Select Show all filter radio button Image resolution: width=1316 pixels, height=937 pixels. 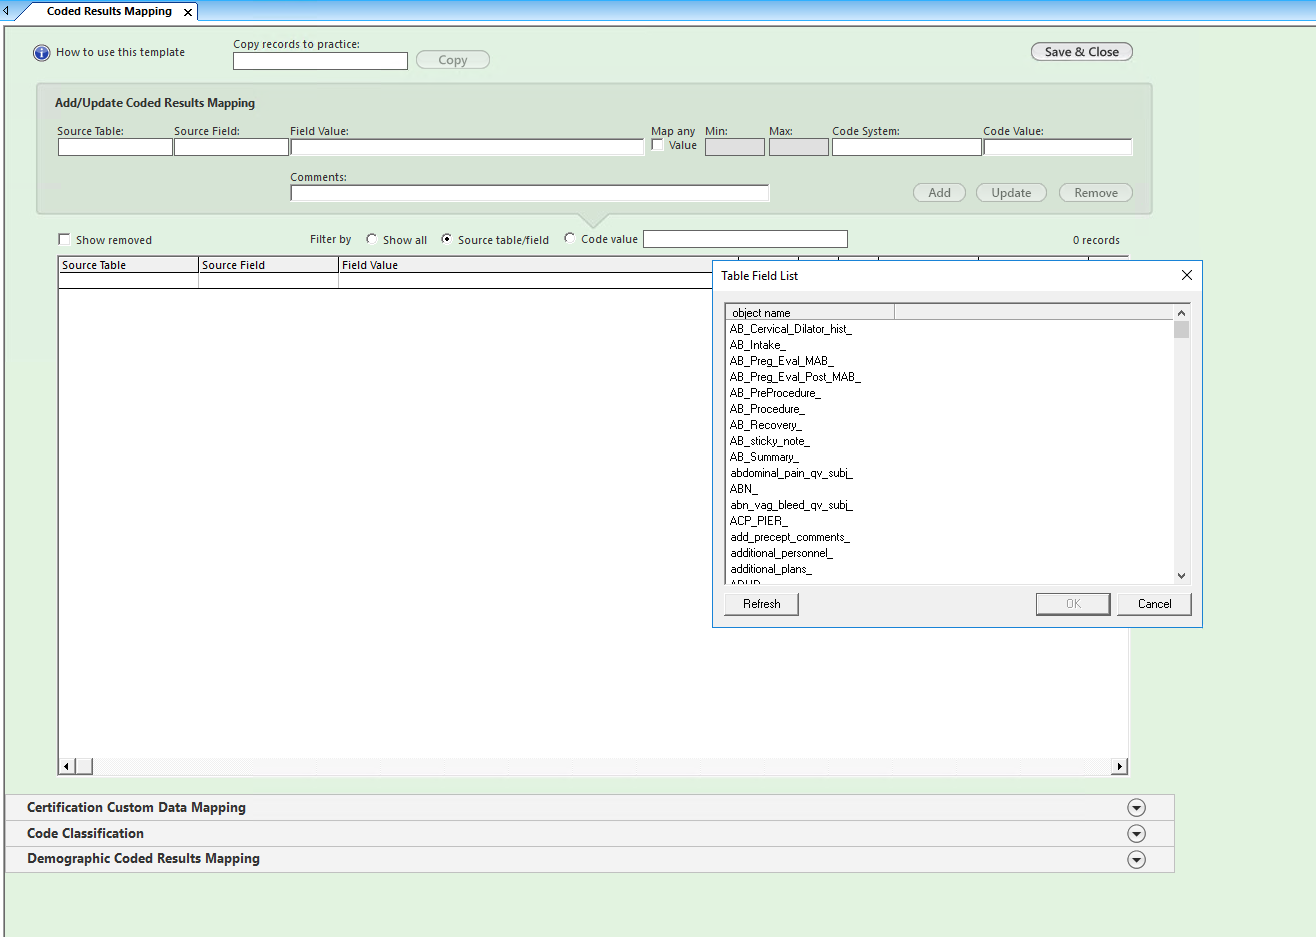371,239
